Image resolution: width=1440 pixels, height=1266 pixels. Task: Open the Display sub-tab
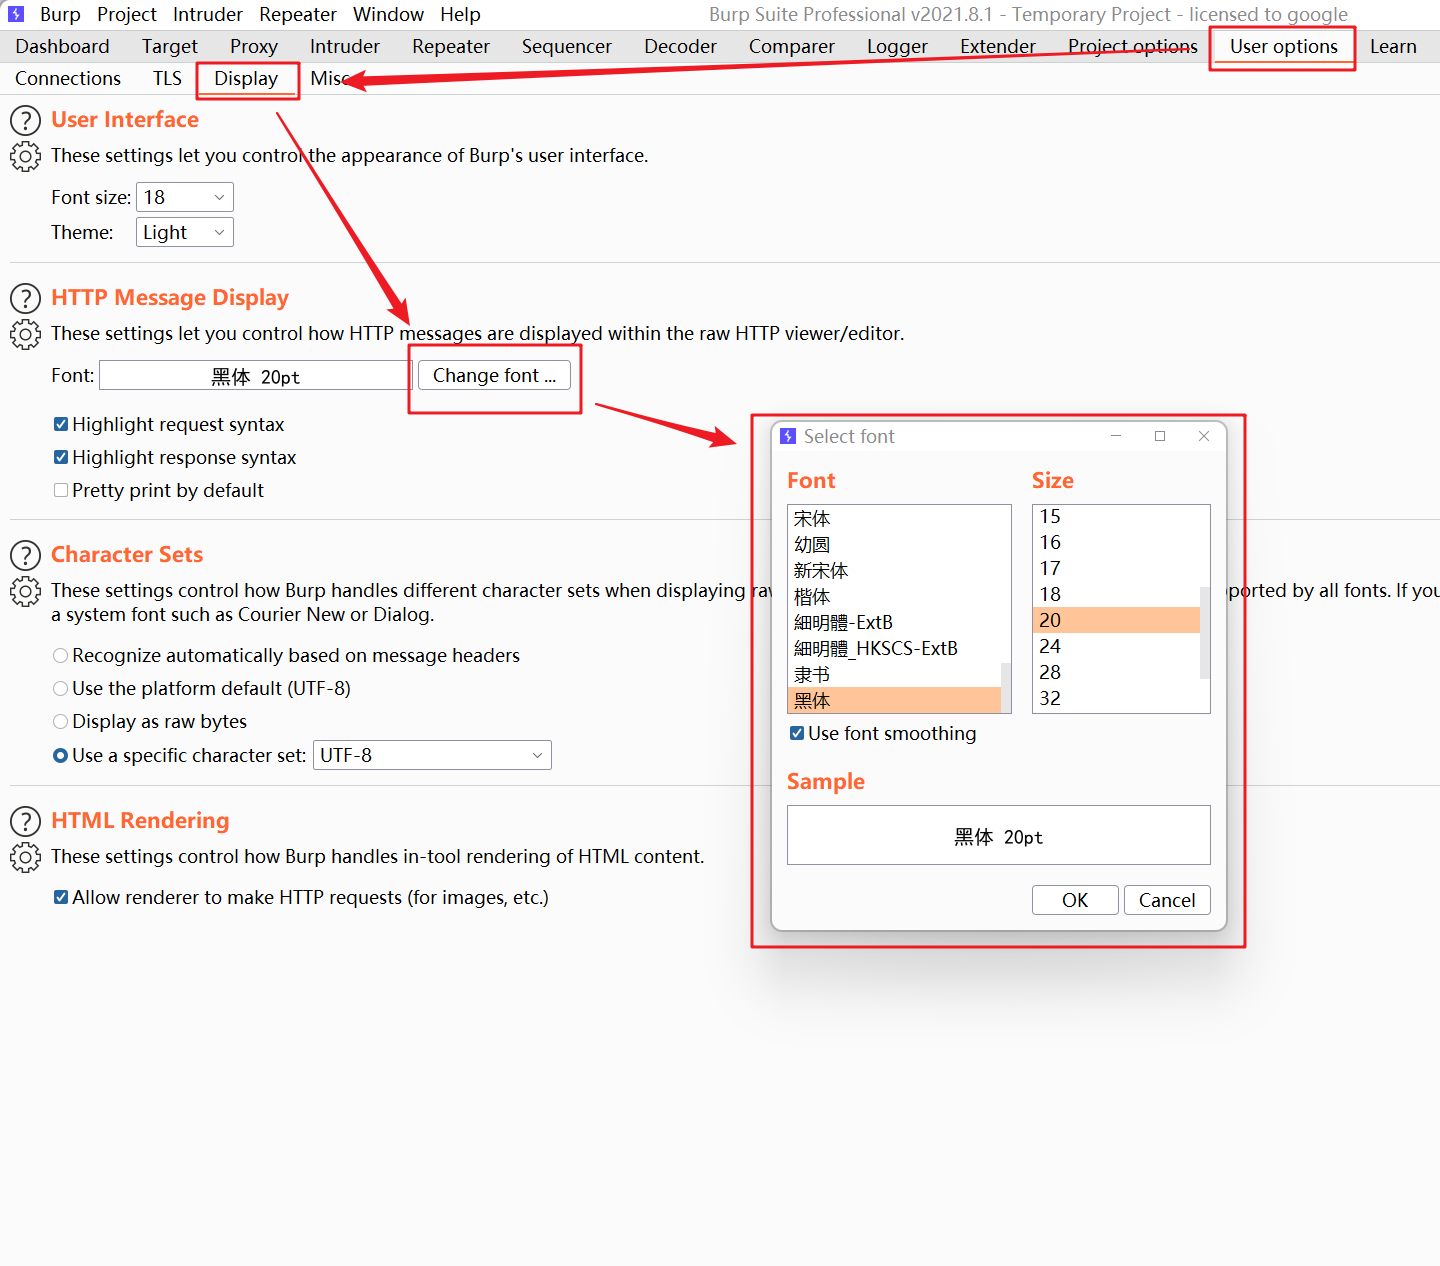pyautogui.click(x=246, y=78)
